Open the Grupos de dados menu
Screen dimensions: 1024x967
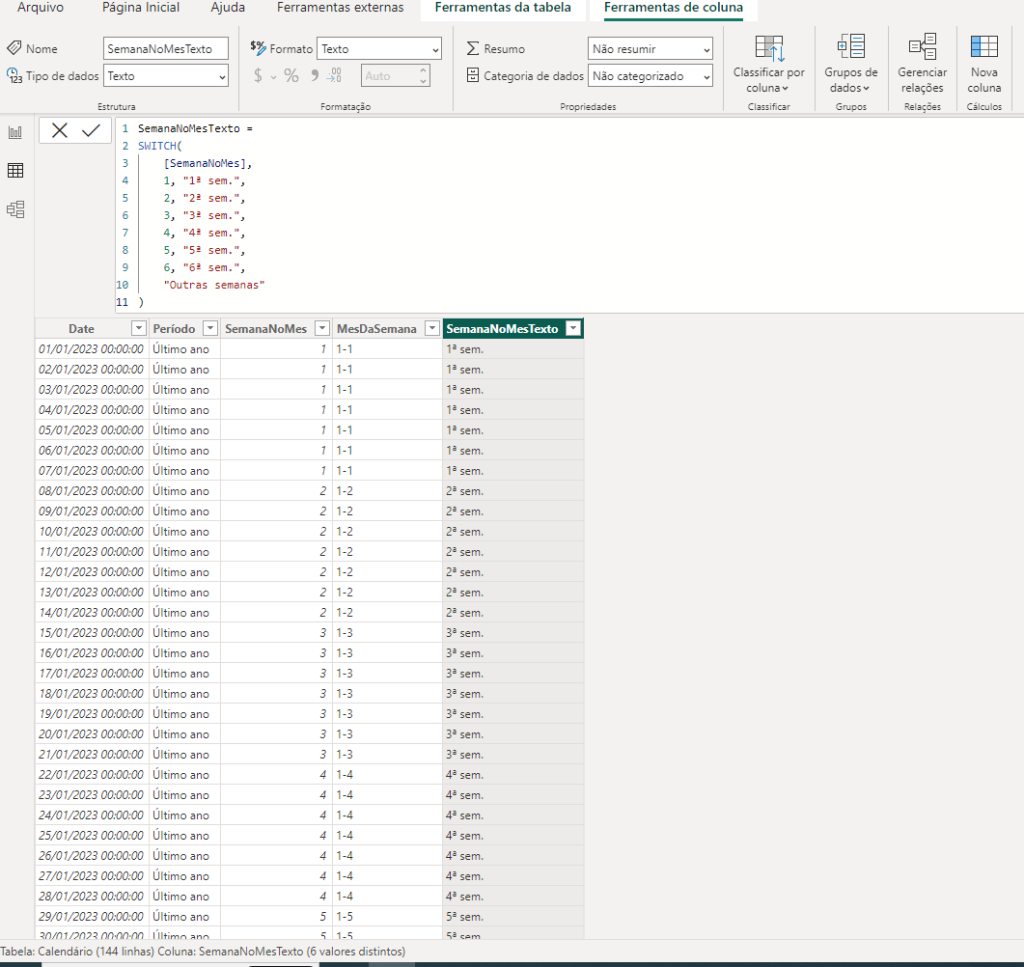pyautogui.click(x=851, y=62)
